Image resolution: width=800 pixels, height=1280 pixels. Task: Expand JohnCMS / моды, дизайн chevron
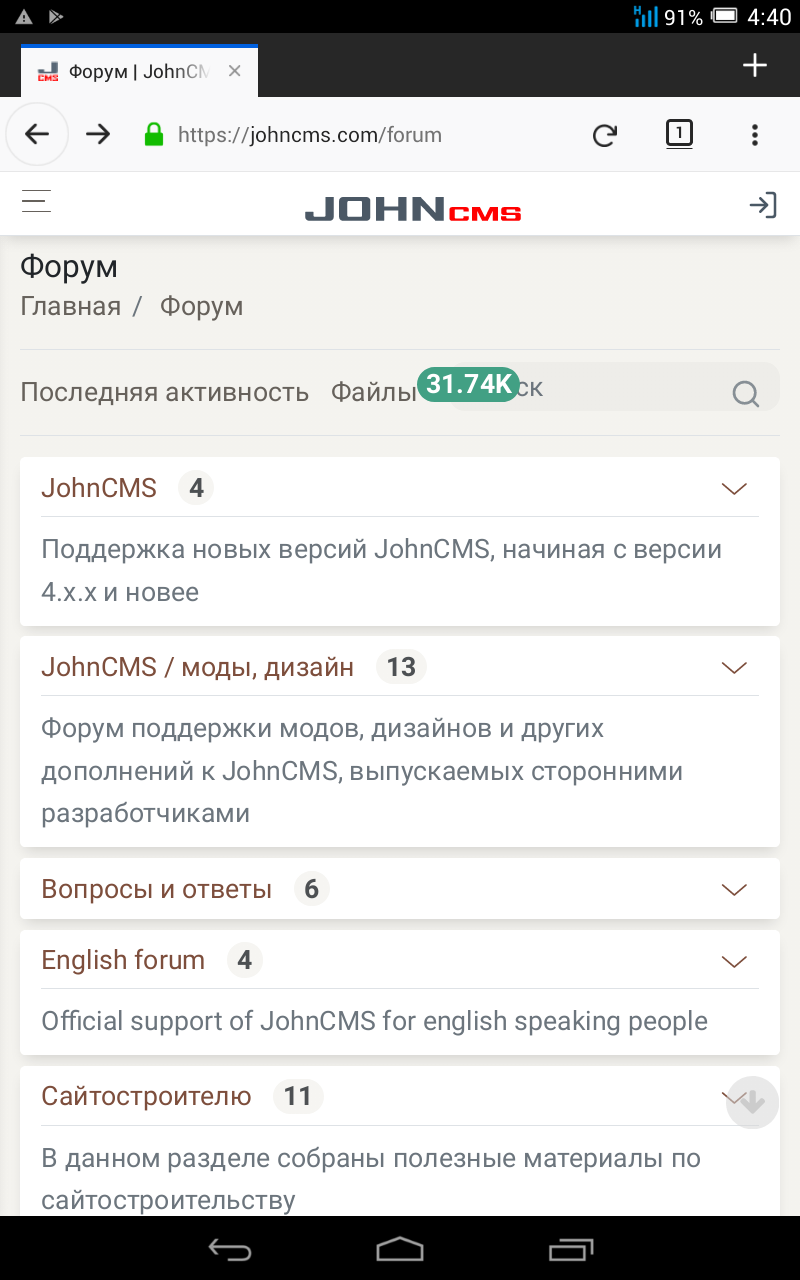pos(734,668)
